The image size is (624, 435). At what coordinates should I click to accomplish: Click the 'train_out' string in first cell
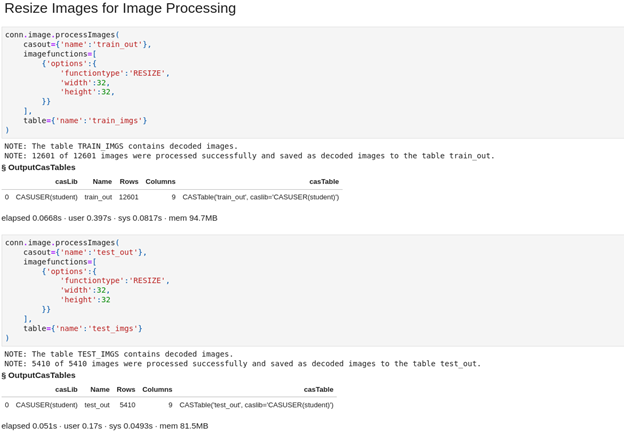click(117, 44)
